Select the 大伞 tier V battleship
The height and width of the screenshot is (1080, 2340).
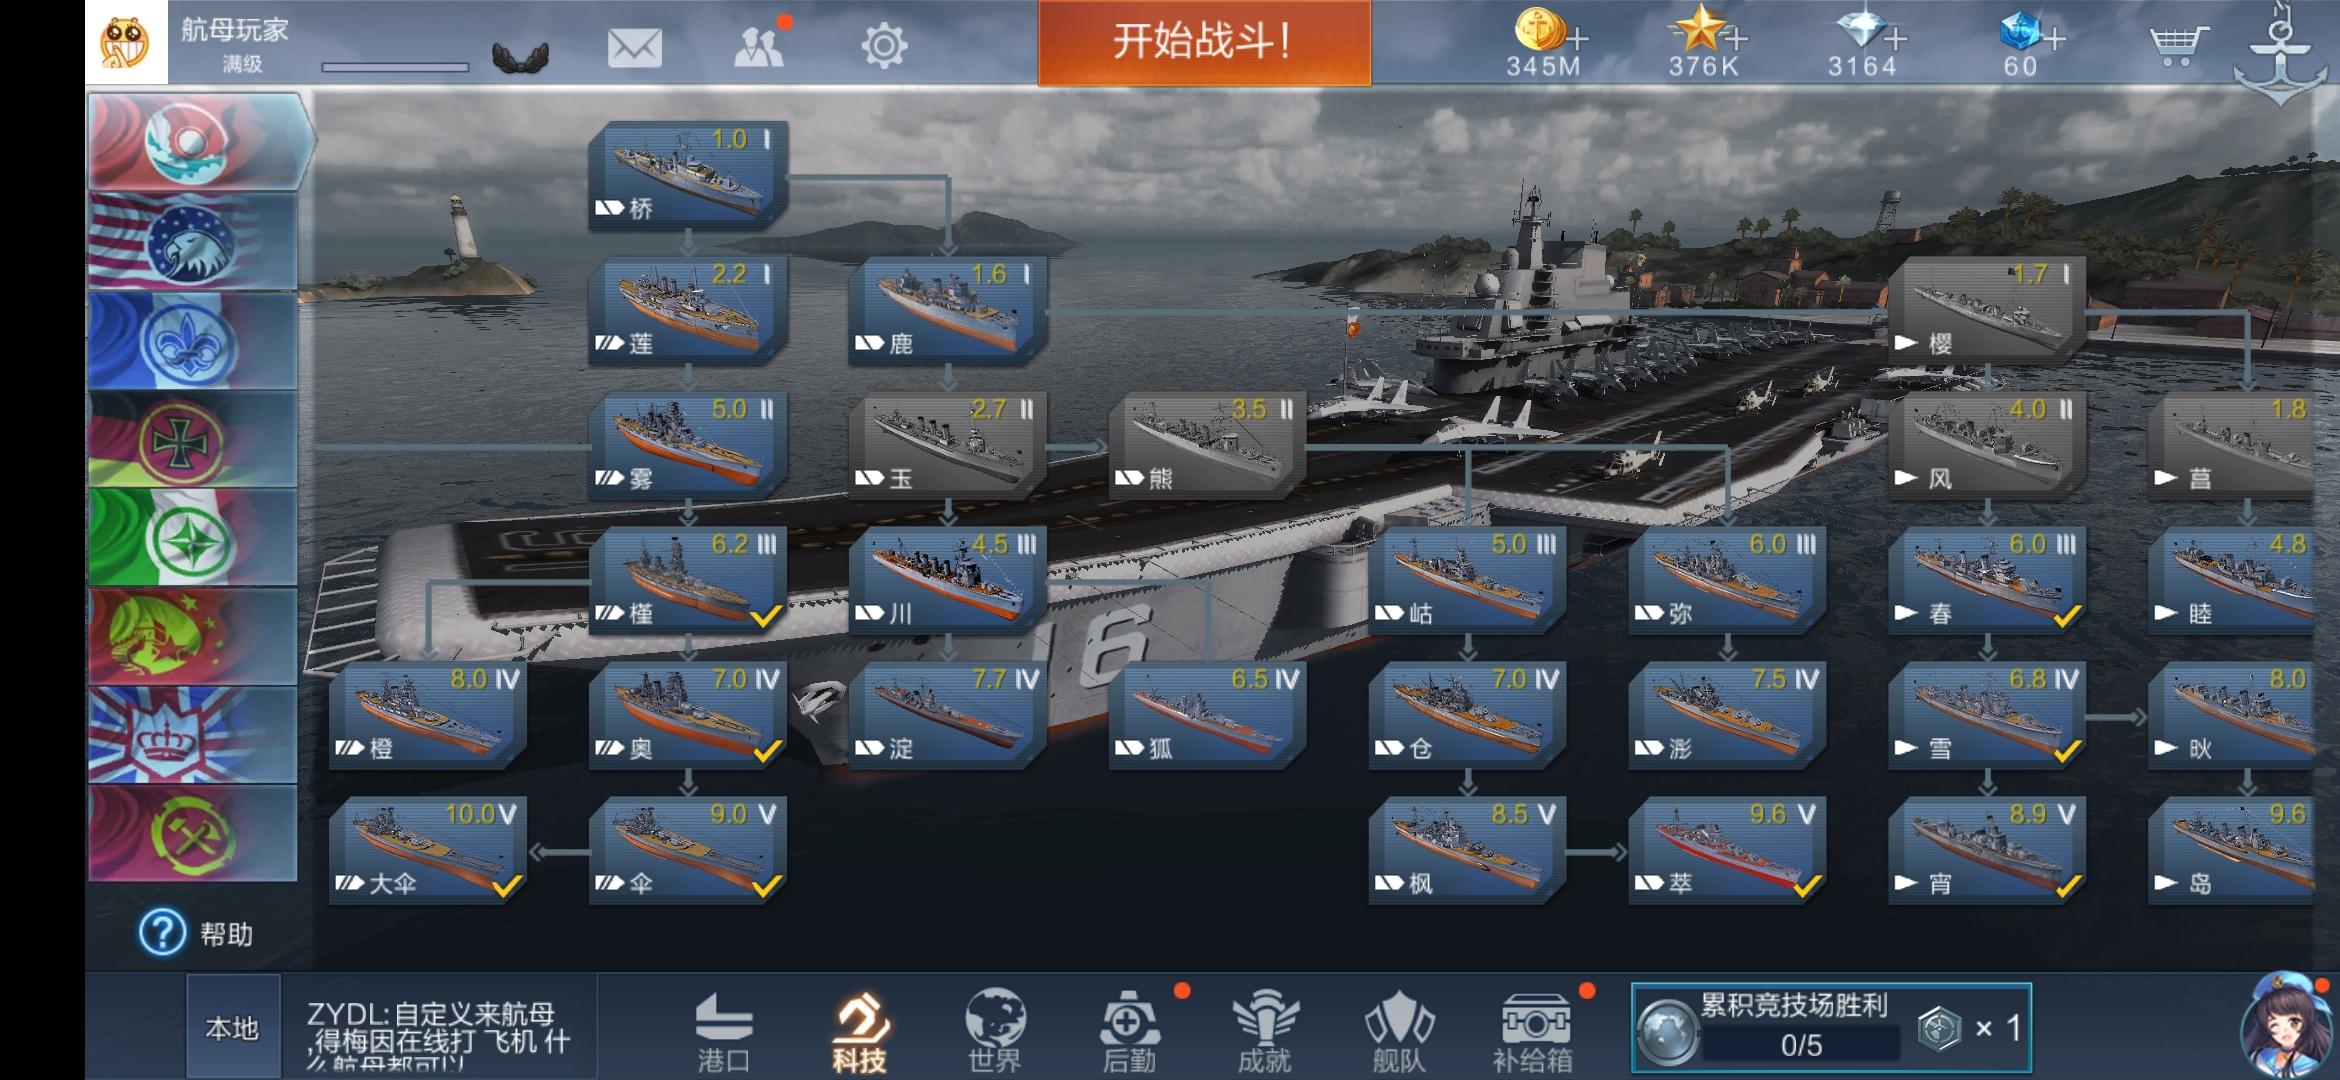pos(427,850)
